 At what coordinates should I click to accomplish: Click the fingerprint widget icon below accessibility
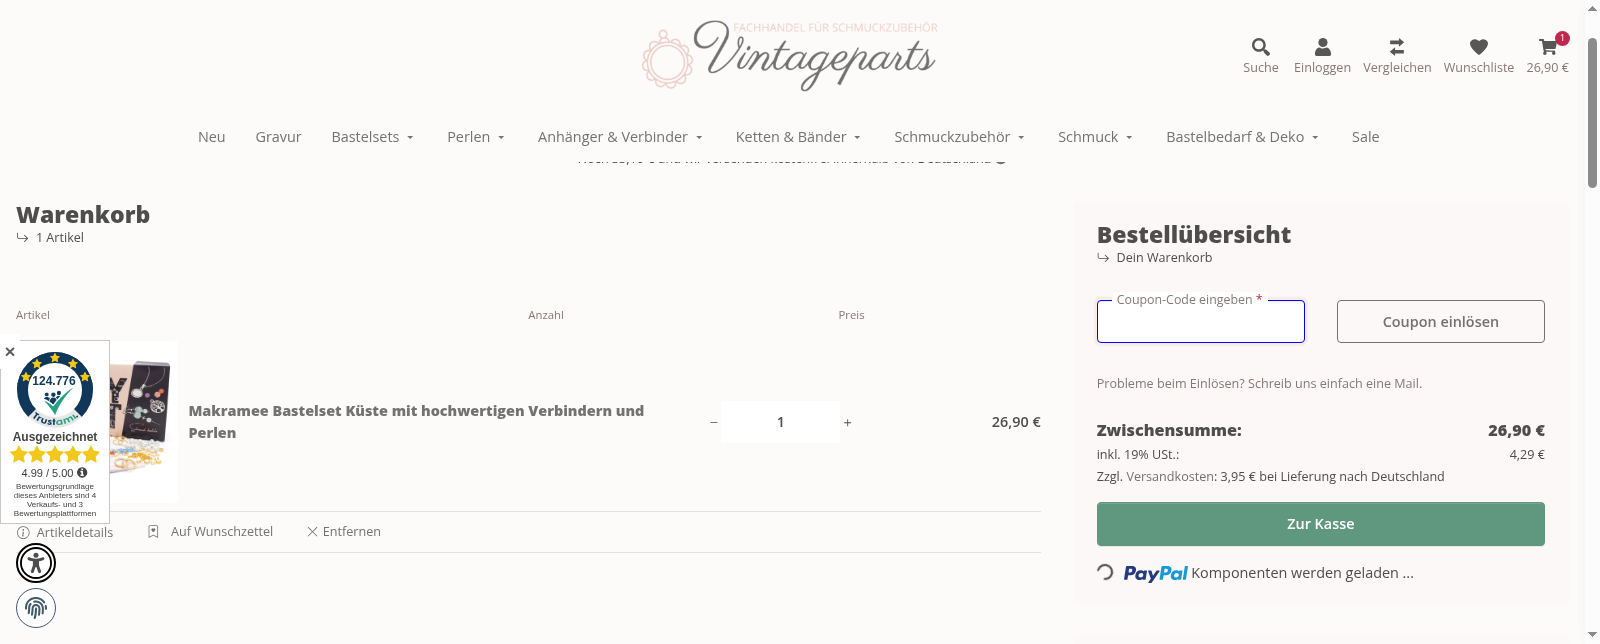(x=36, y=607)
